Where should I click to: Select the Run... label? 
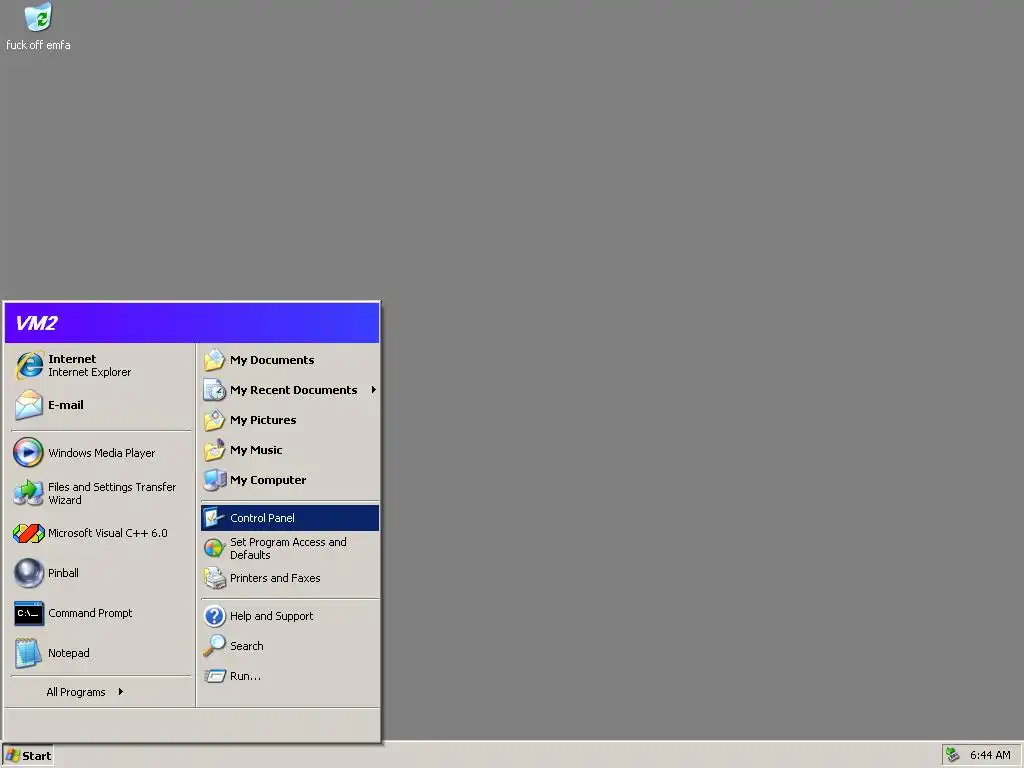click(246, 676)
